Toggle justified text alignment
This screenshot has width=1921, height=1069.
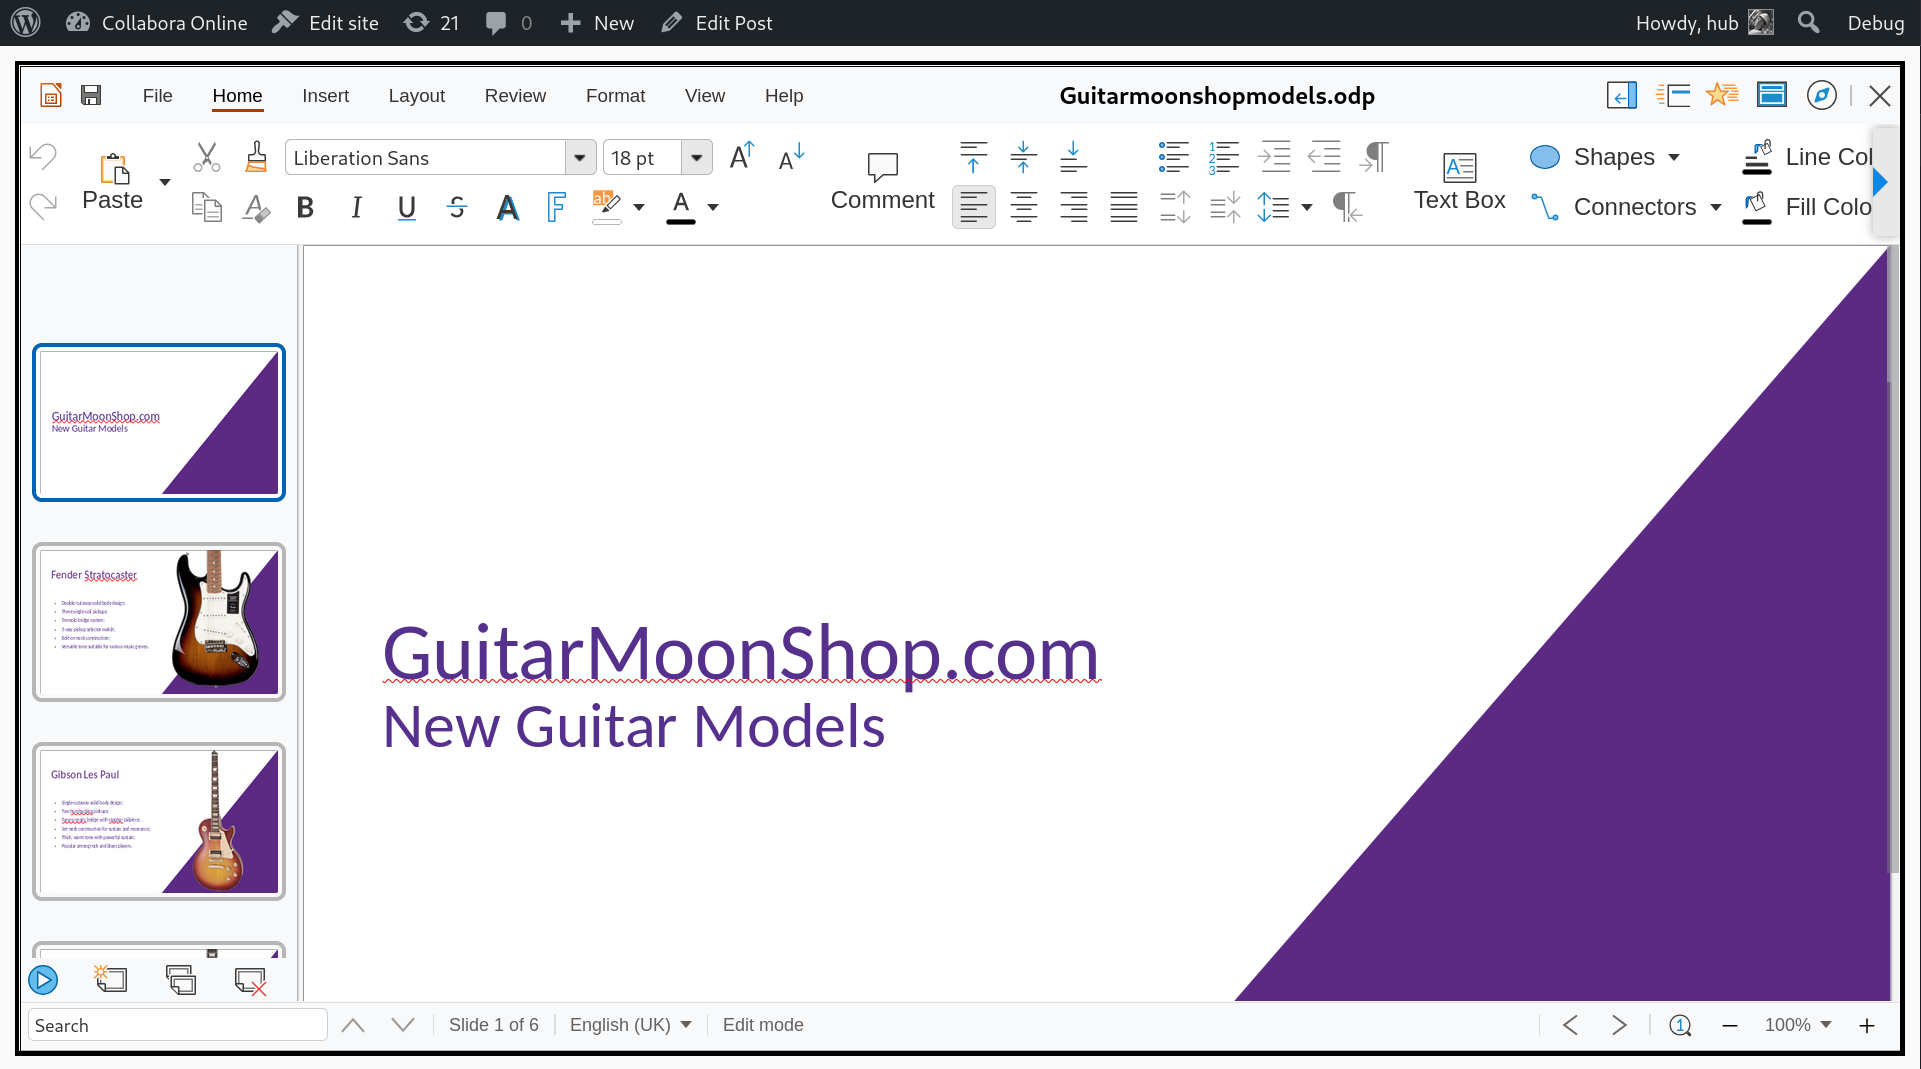(x=1124, y=207)
